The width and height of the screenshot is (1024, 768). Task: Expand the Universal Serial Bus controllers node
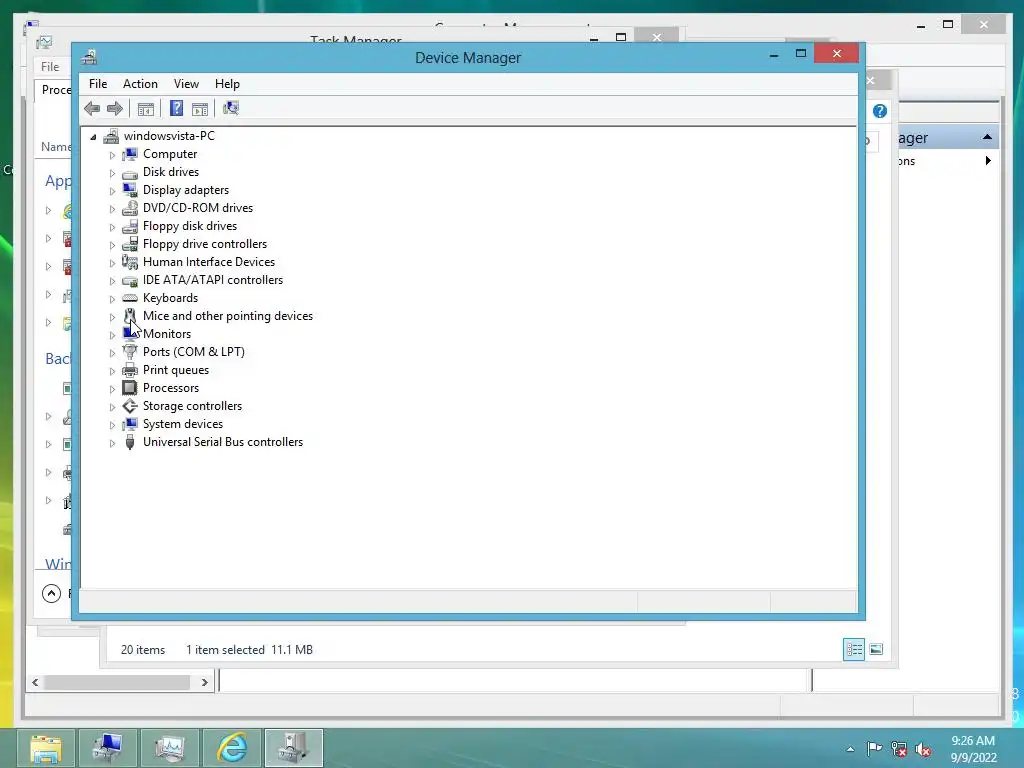[x=112, y=443]
